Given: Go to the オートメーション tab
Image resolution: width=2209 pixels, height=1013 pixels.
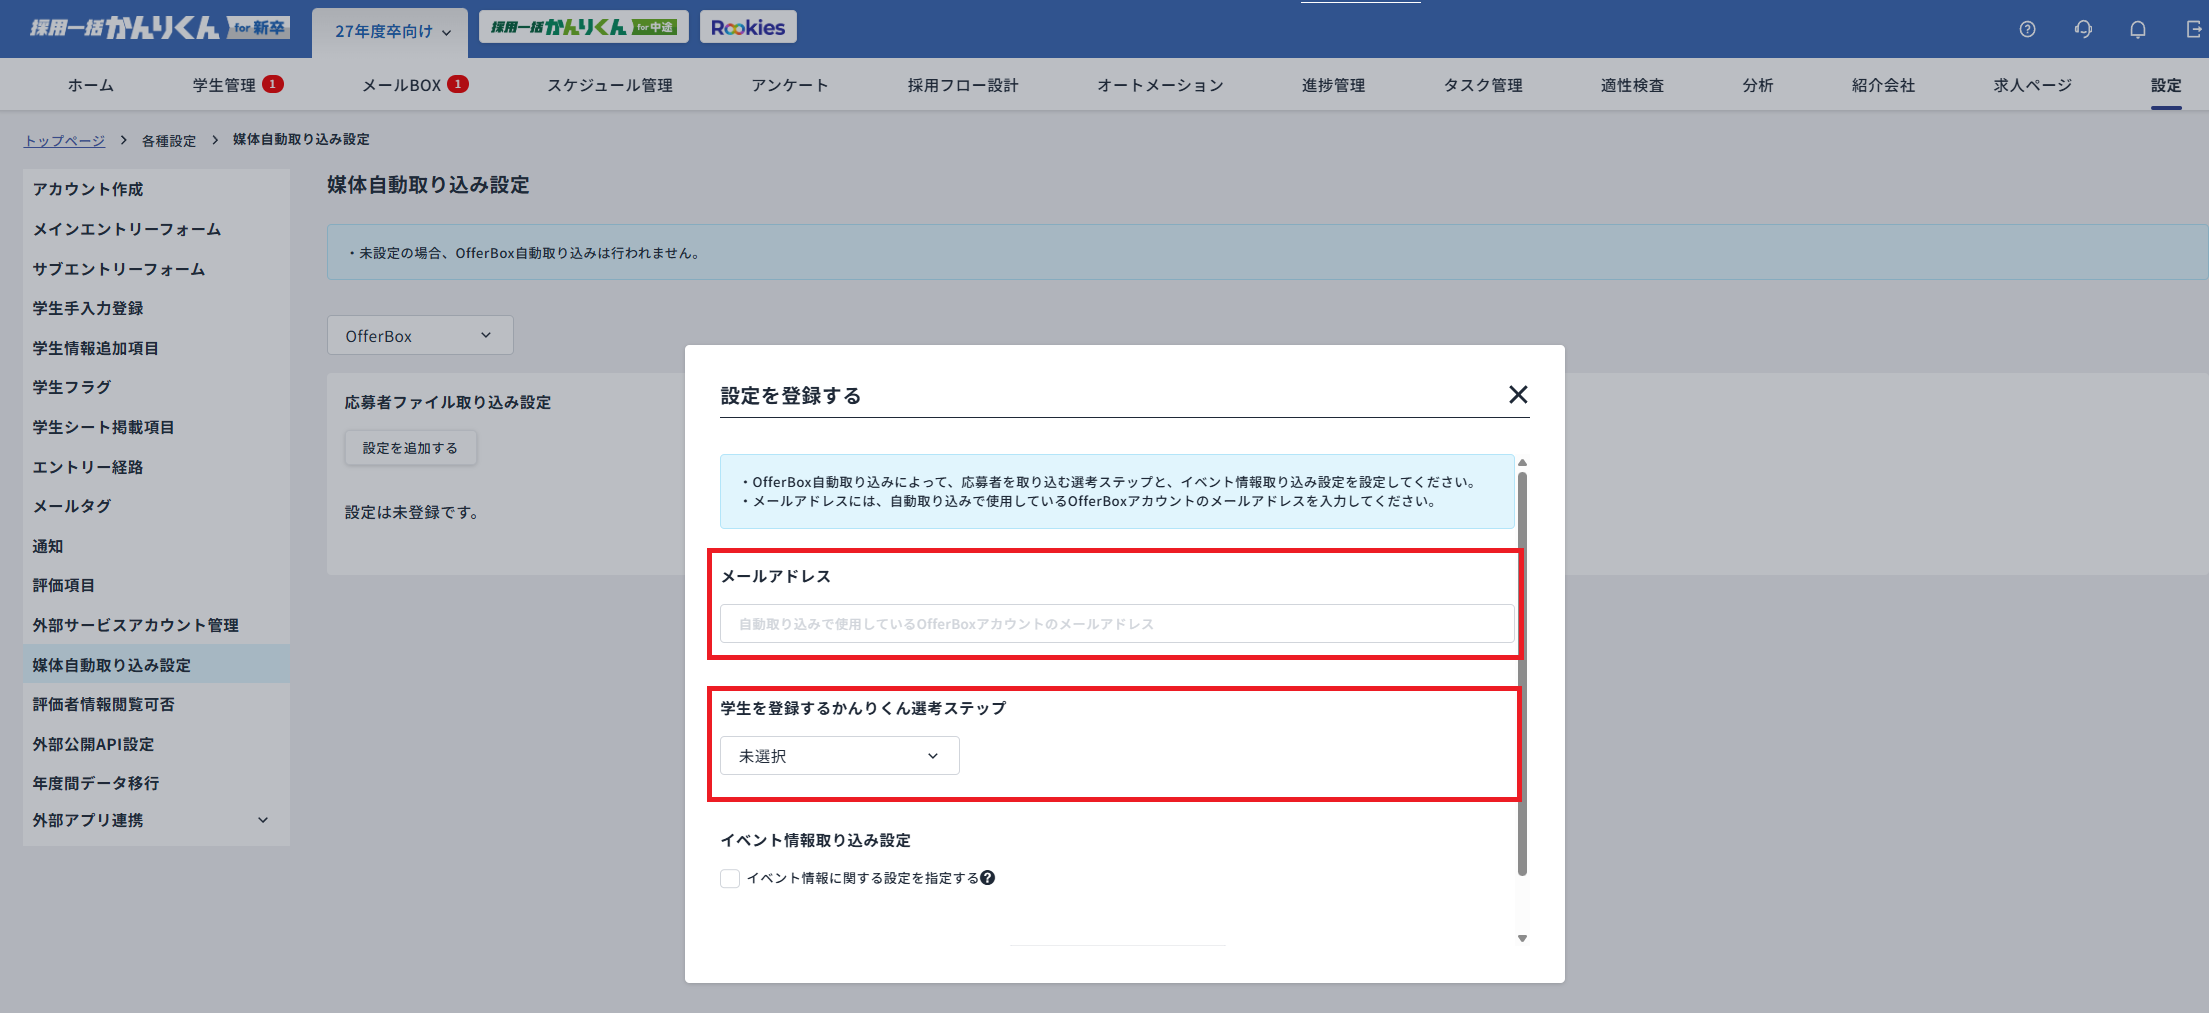Looking at the screenshot, I should click(1159, 85).
